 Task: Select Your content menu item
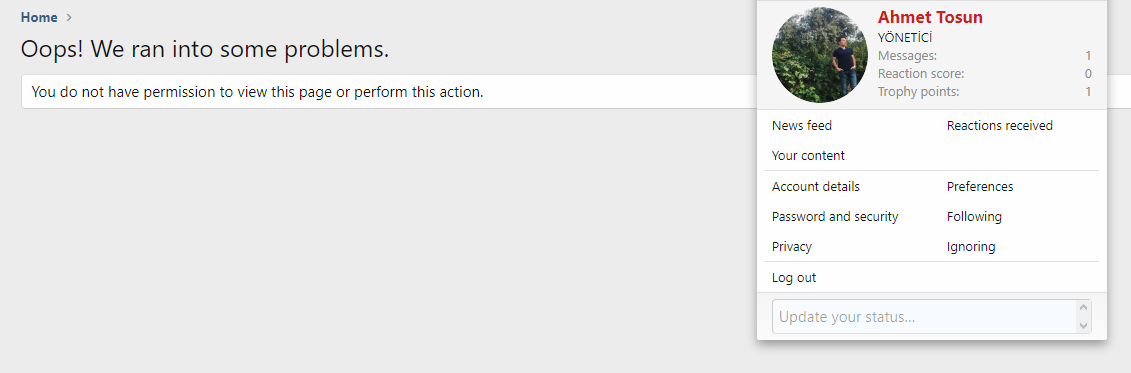[x=808, y=156]
